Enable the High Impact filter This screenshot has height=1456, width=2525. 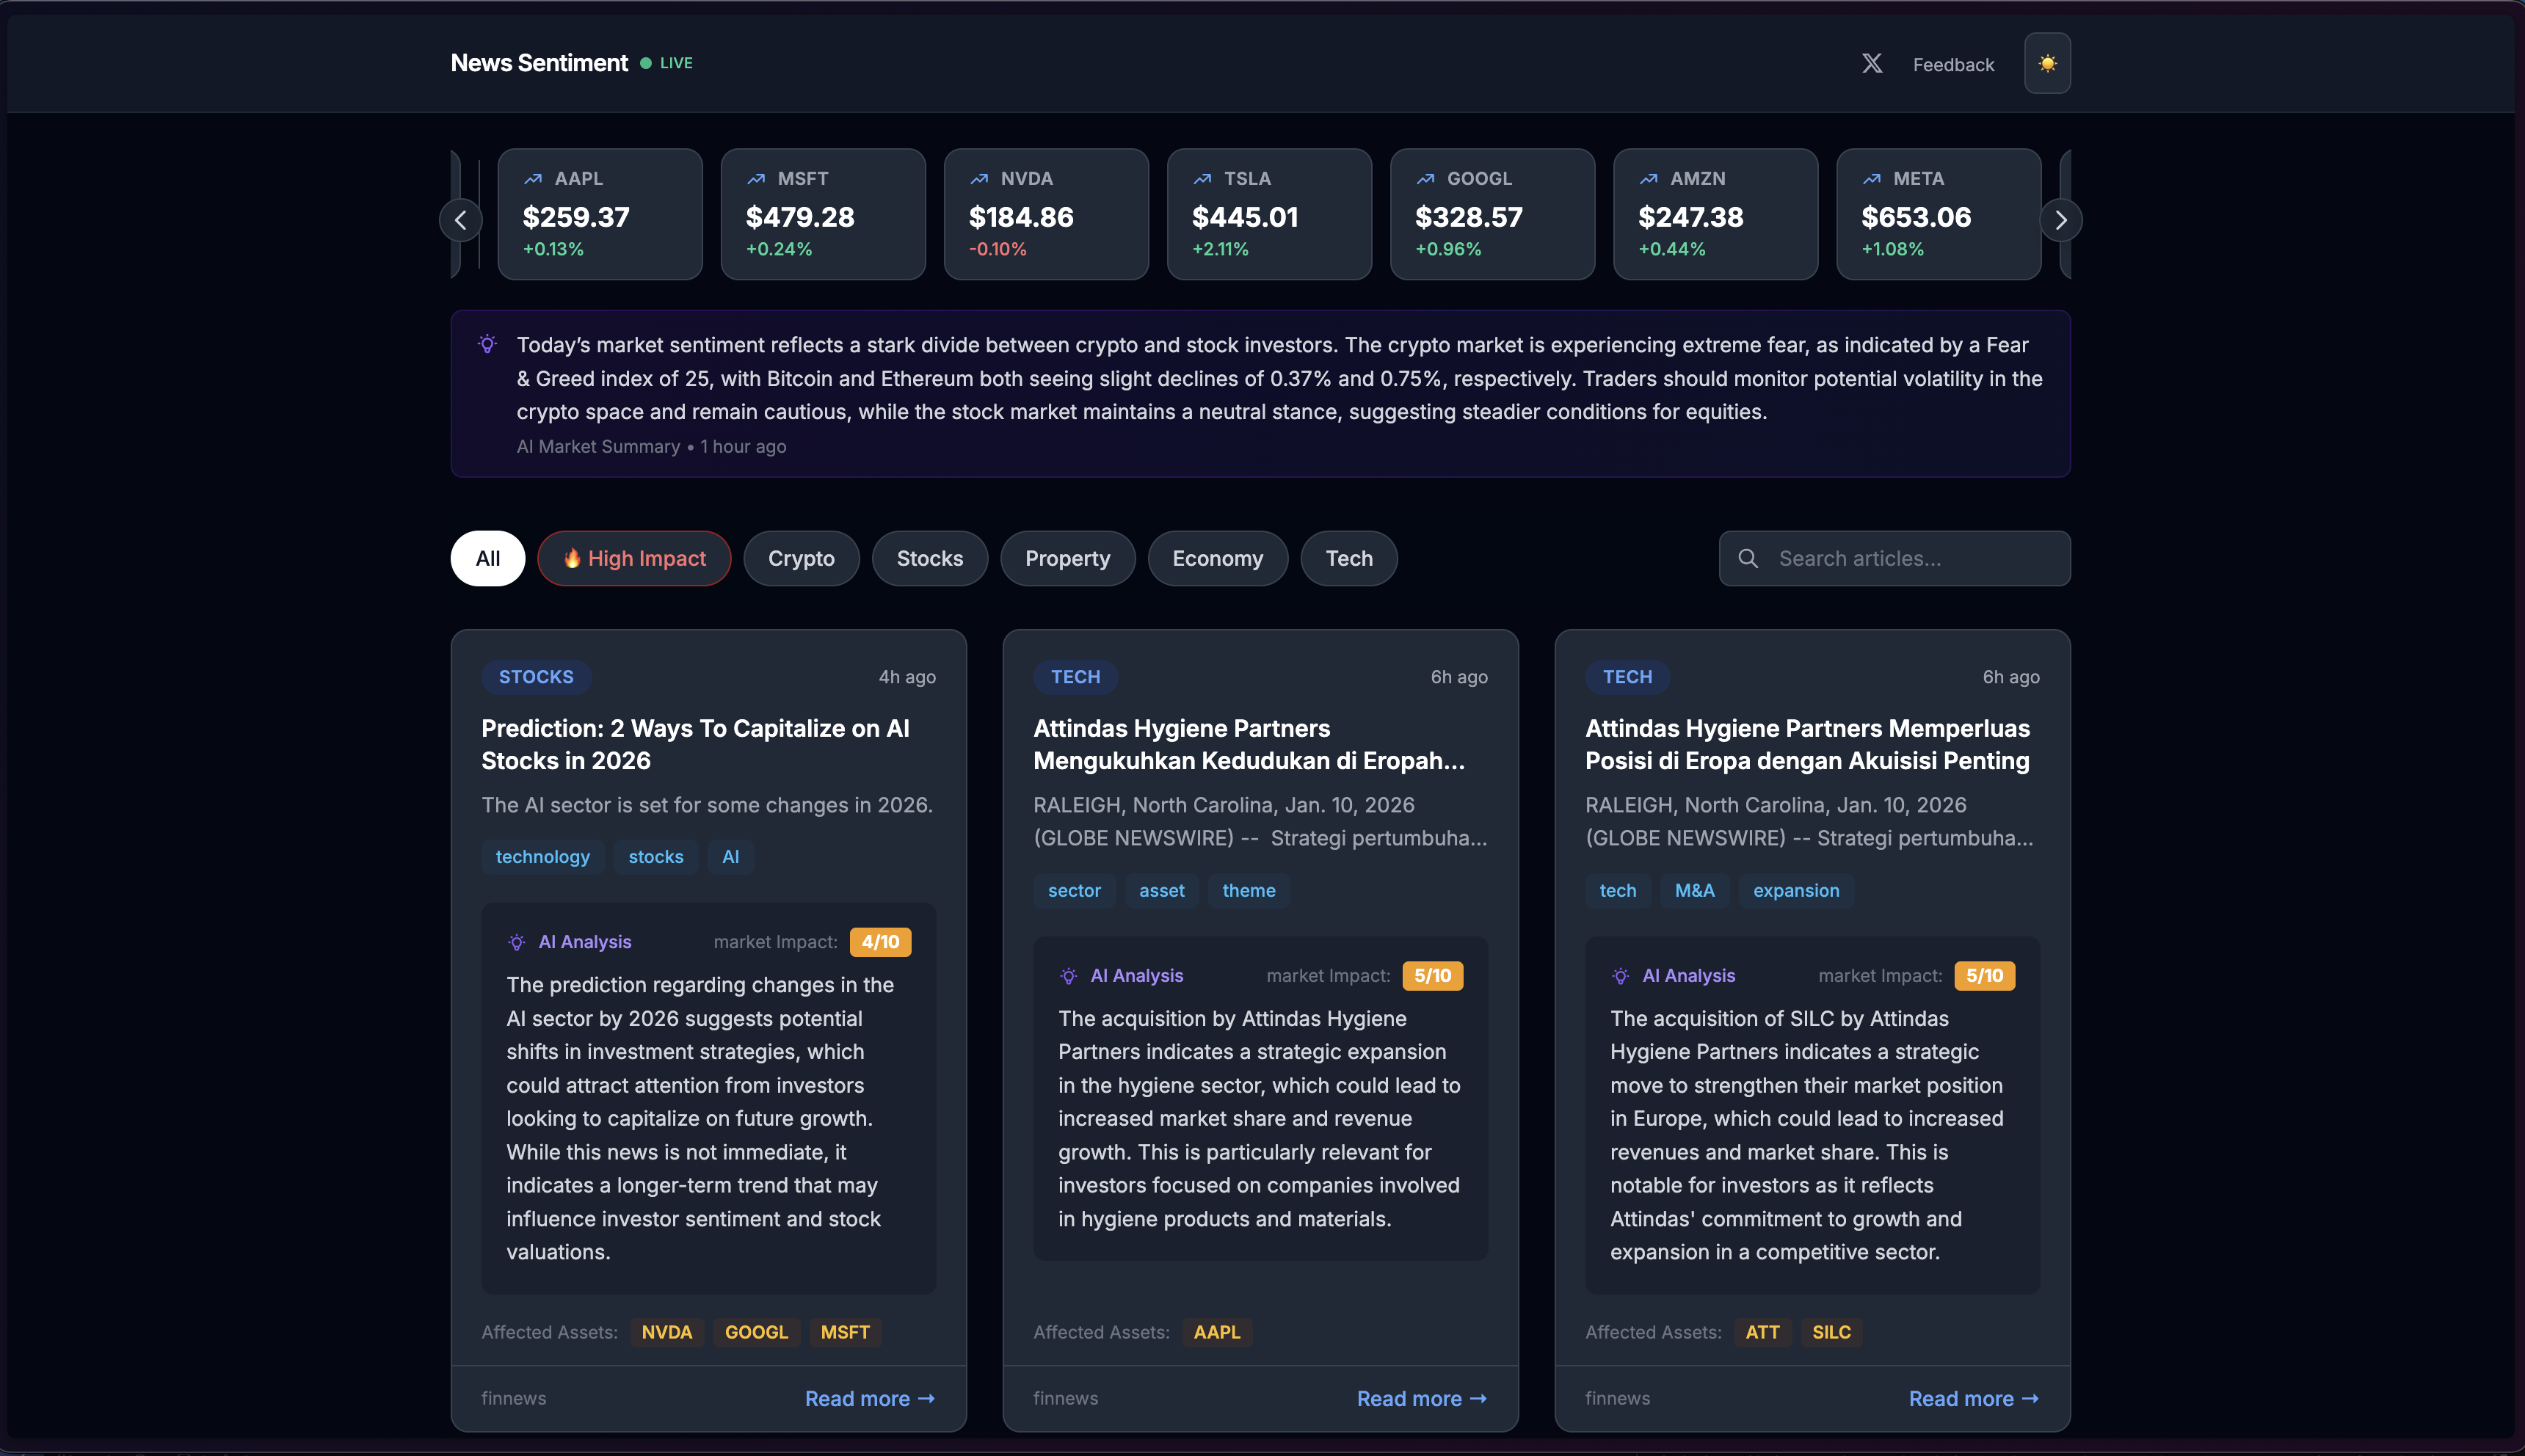634,558
